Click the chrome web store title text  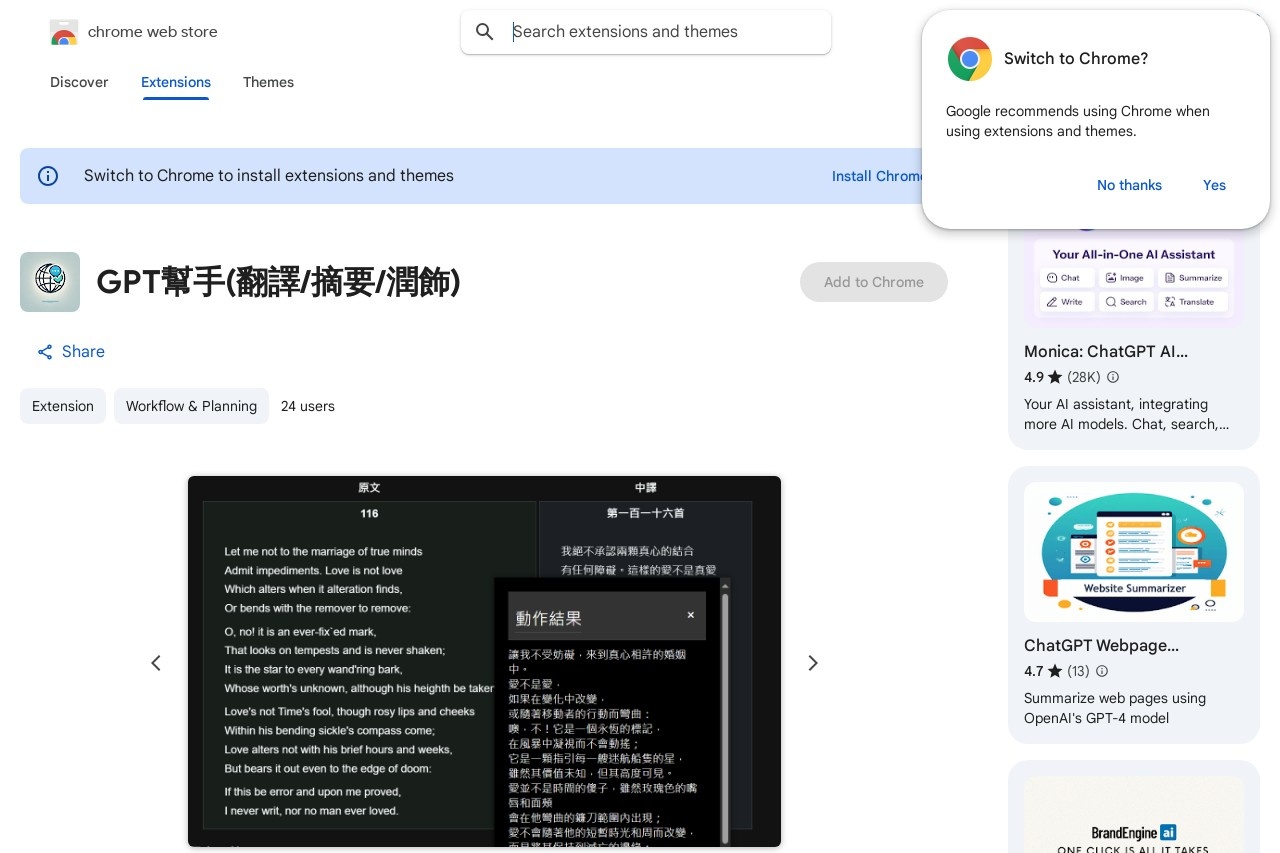click(x=153, y=32)
